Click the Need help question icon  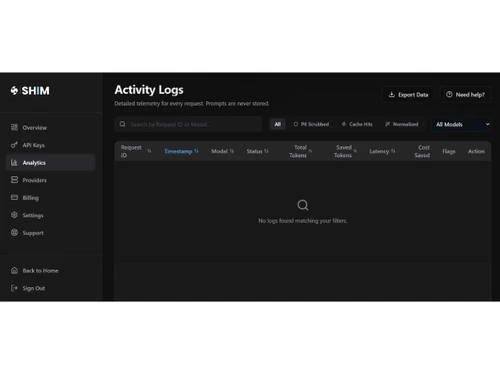[x=449, y=94]
